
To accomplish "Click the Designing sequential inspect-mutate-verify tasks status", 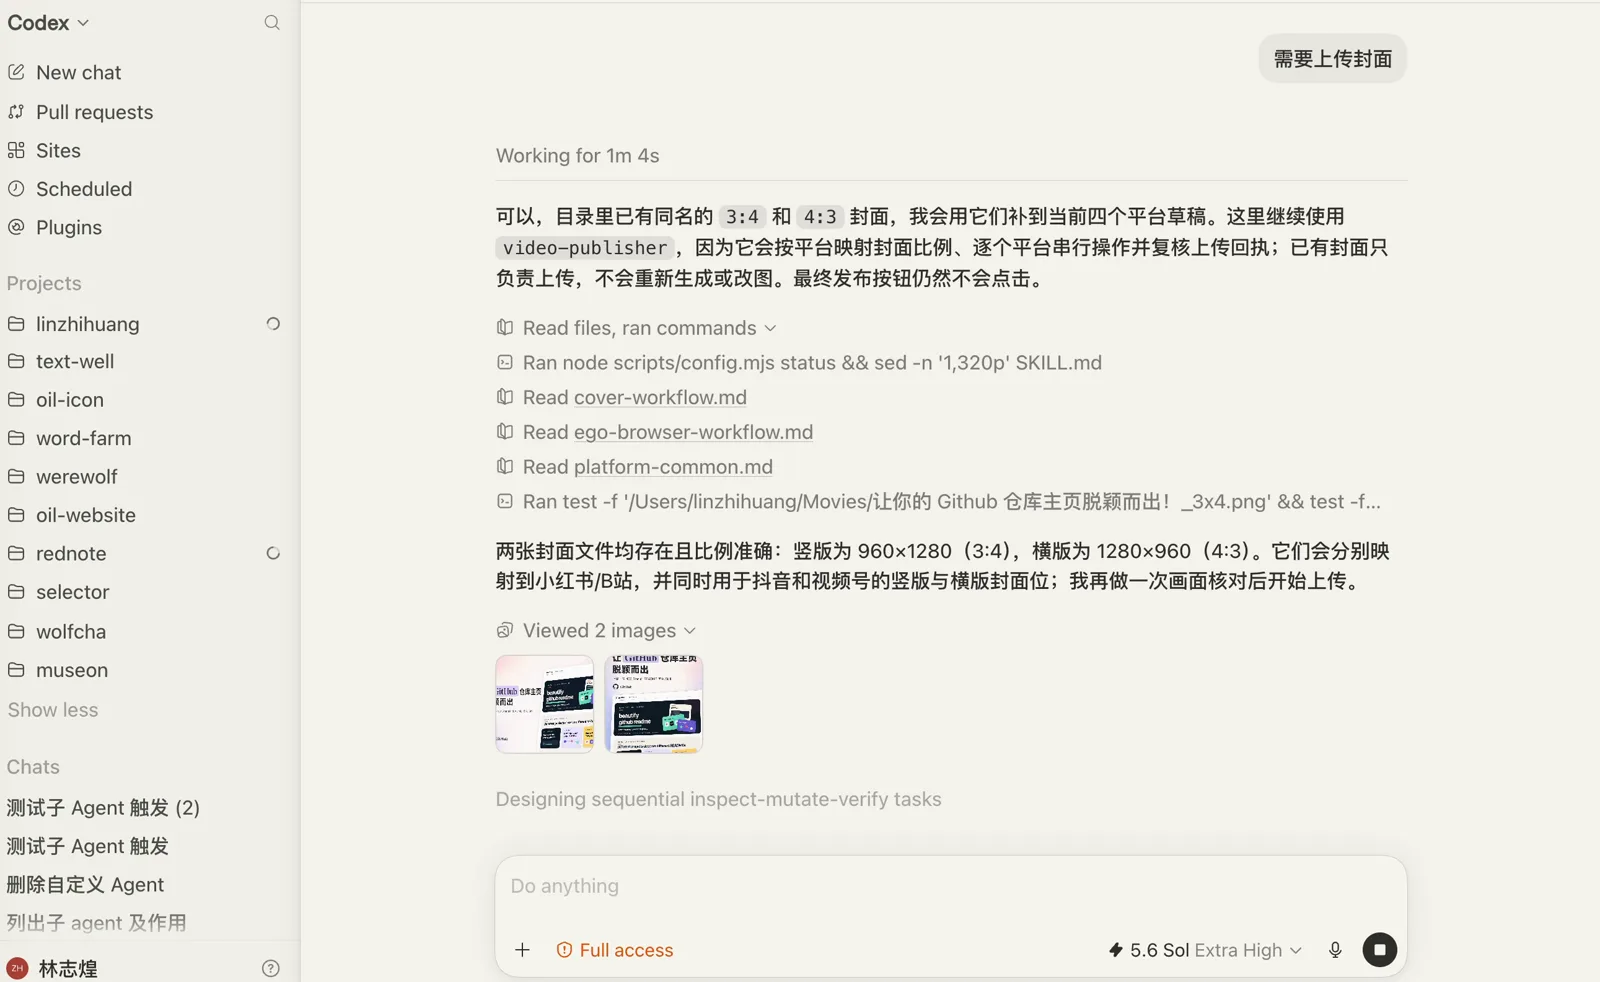I will tap(718, 799).
